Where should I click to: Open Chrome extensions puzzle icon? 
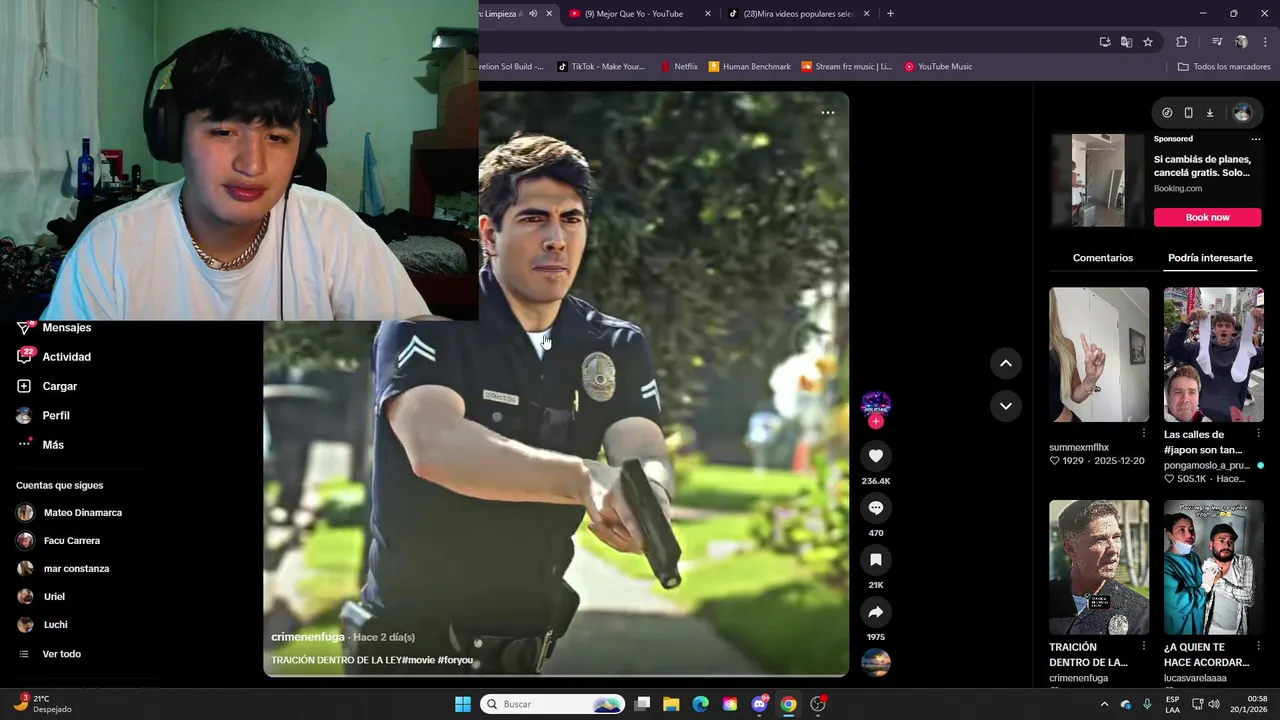(x=1182, y=42)
